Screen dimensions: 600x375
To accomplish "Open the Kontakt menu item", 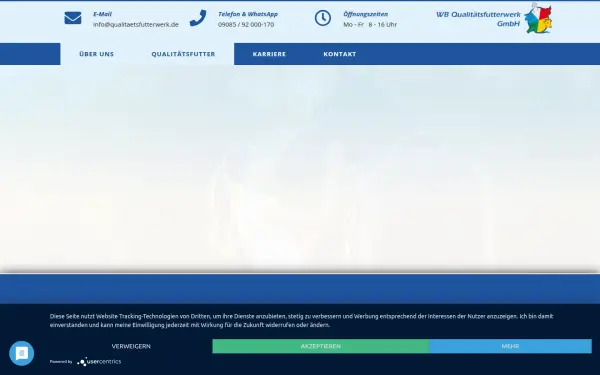I will point(340,54).
